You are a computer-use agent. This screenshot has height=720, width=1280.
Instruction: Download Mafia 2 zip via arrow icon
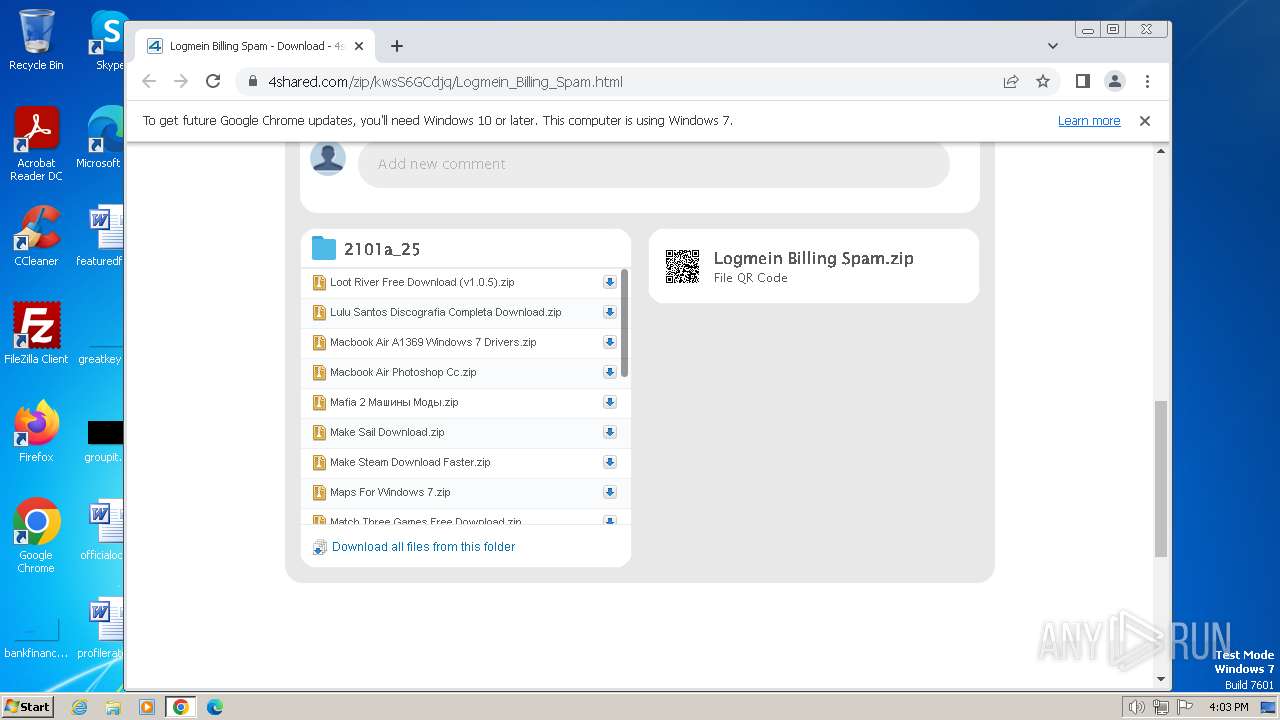(610, 402)
